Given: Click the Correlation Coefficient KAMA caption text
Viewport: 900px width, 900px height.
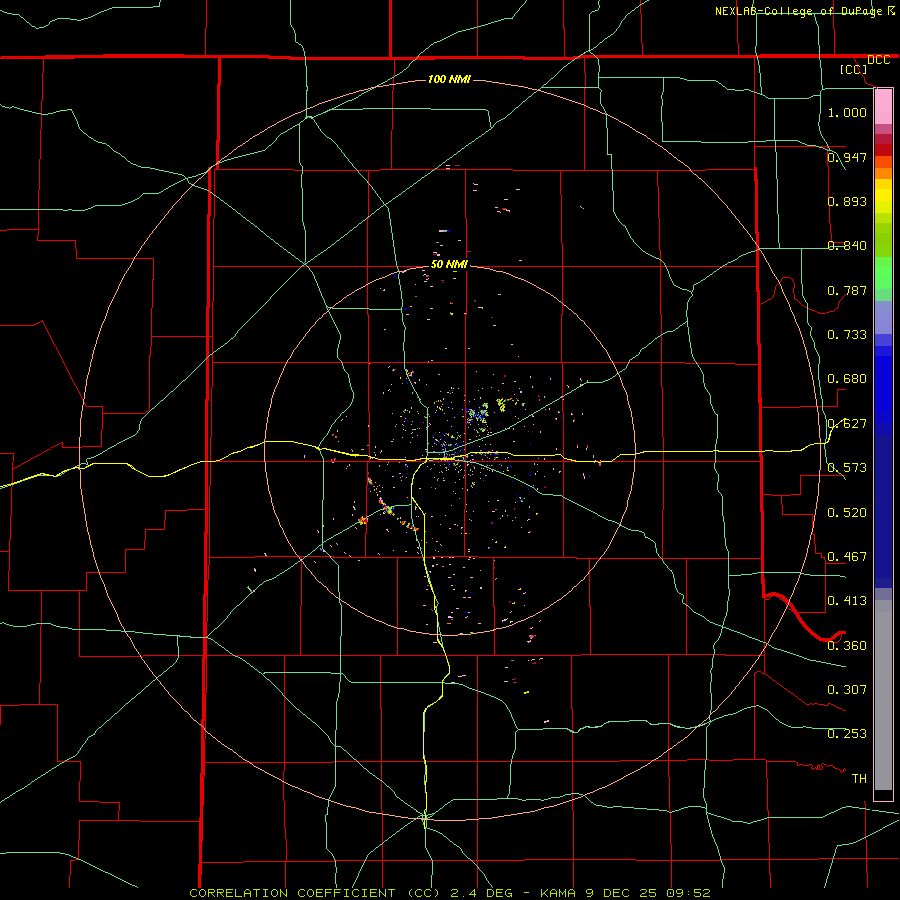Looking at the screenshot, I should coord(449,893).
